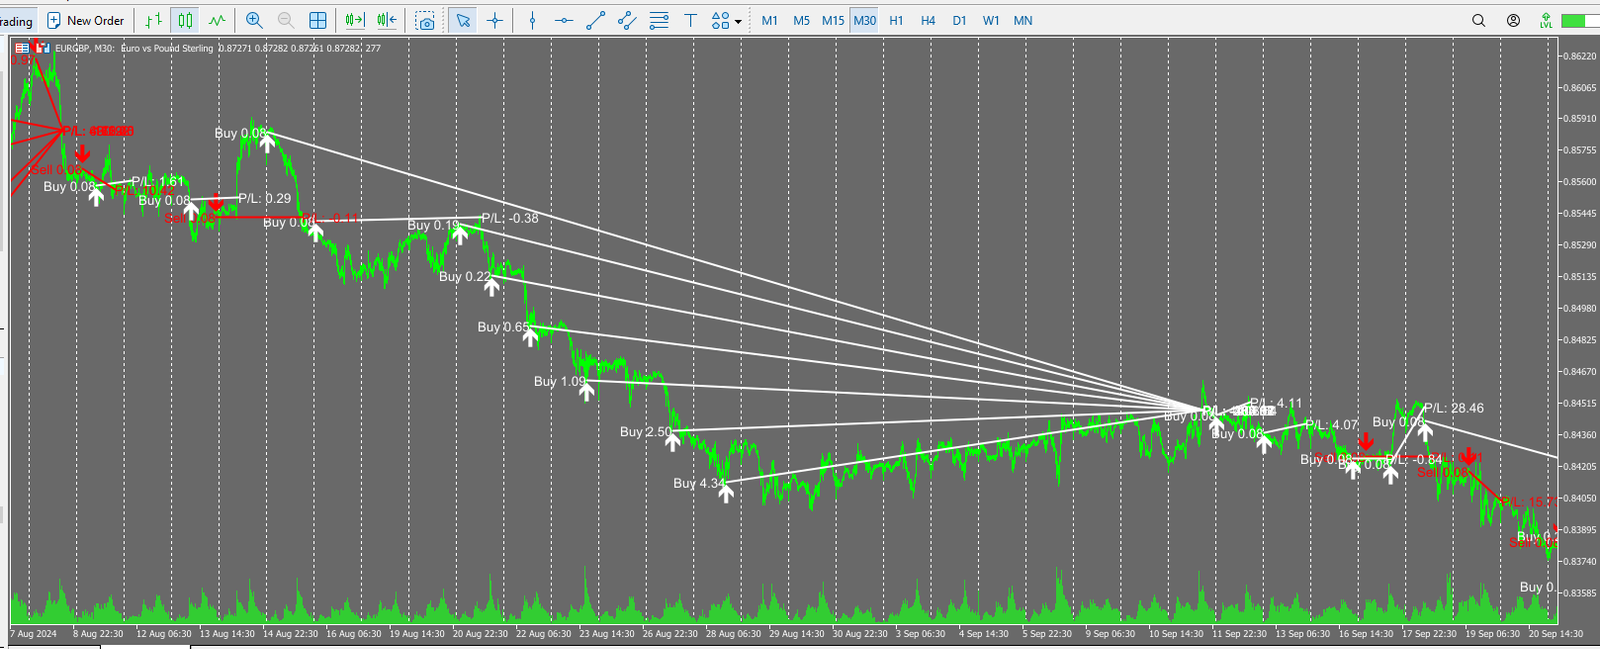Draw a horizontal line on chart
1600x649 pixels.
pyautogui.click(x=564, y=20)
